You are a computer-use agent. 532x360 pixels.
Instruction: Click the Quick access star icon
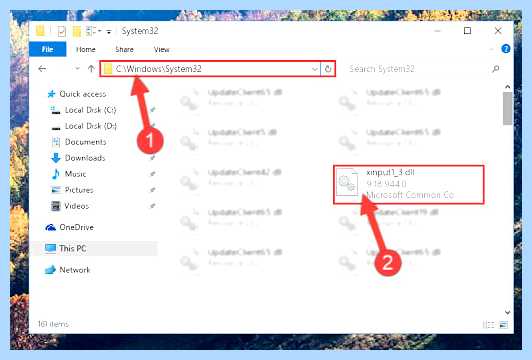click(51, 94)
